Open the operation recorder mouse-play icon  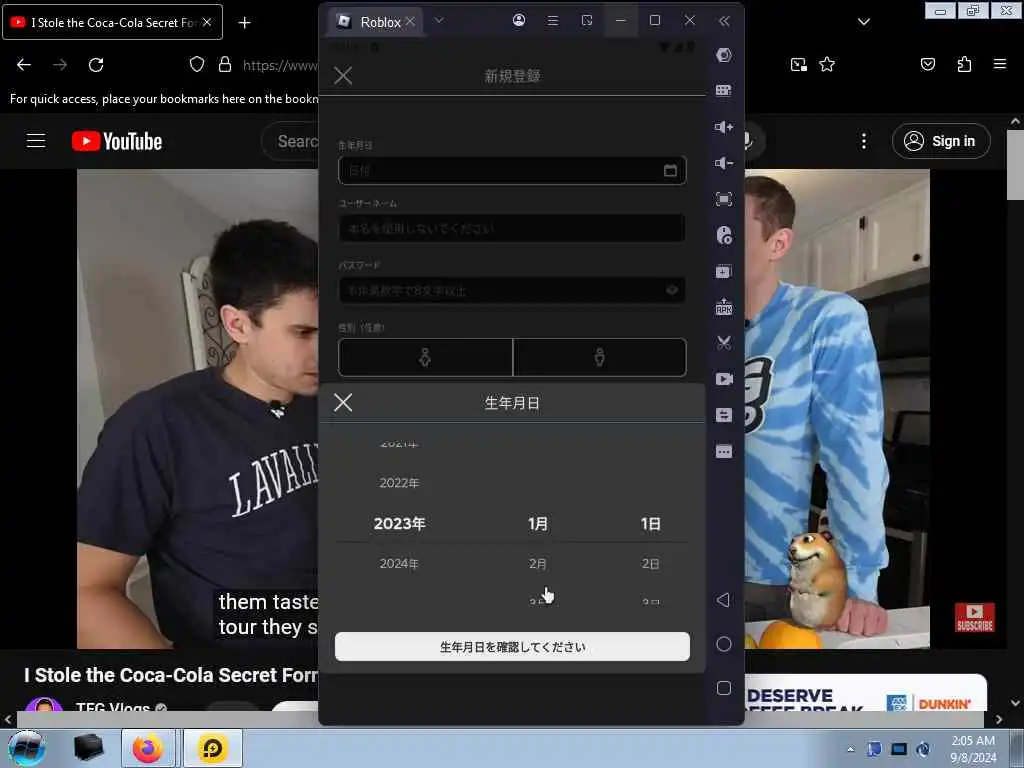[724, 235]
